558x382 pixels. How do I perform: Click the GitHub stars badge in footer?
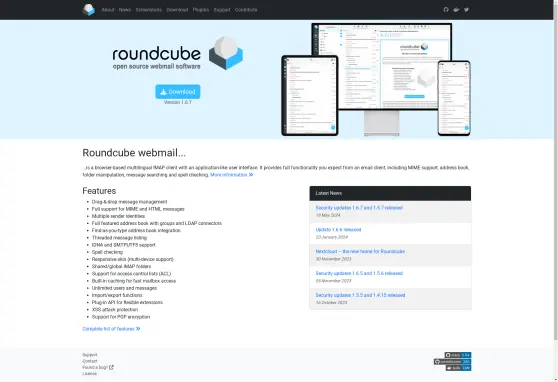pyautogui.click(x=458, y=355)
